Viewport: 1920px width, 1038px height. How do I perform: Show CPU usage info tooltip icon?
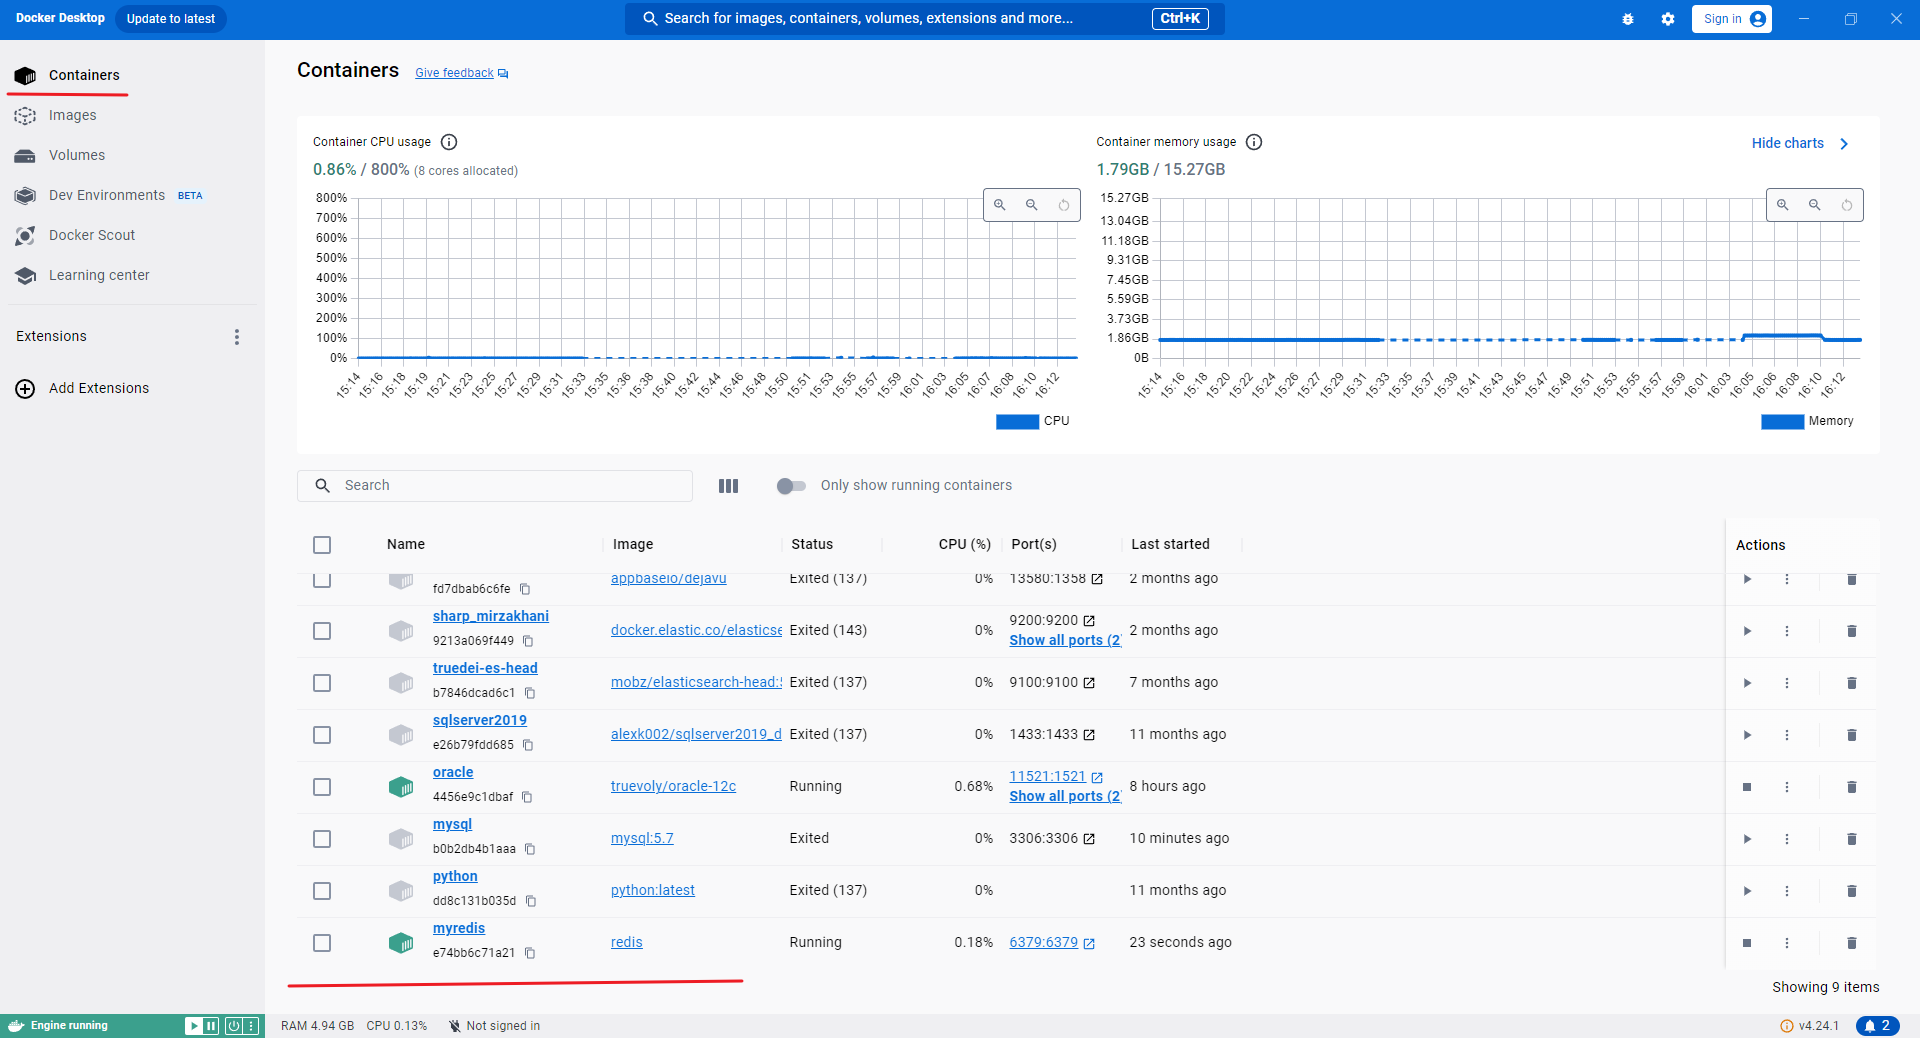[449, 142]
